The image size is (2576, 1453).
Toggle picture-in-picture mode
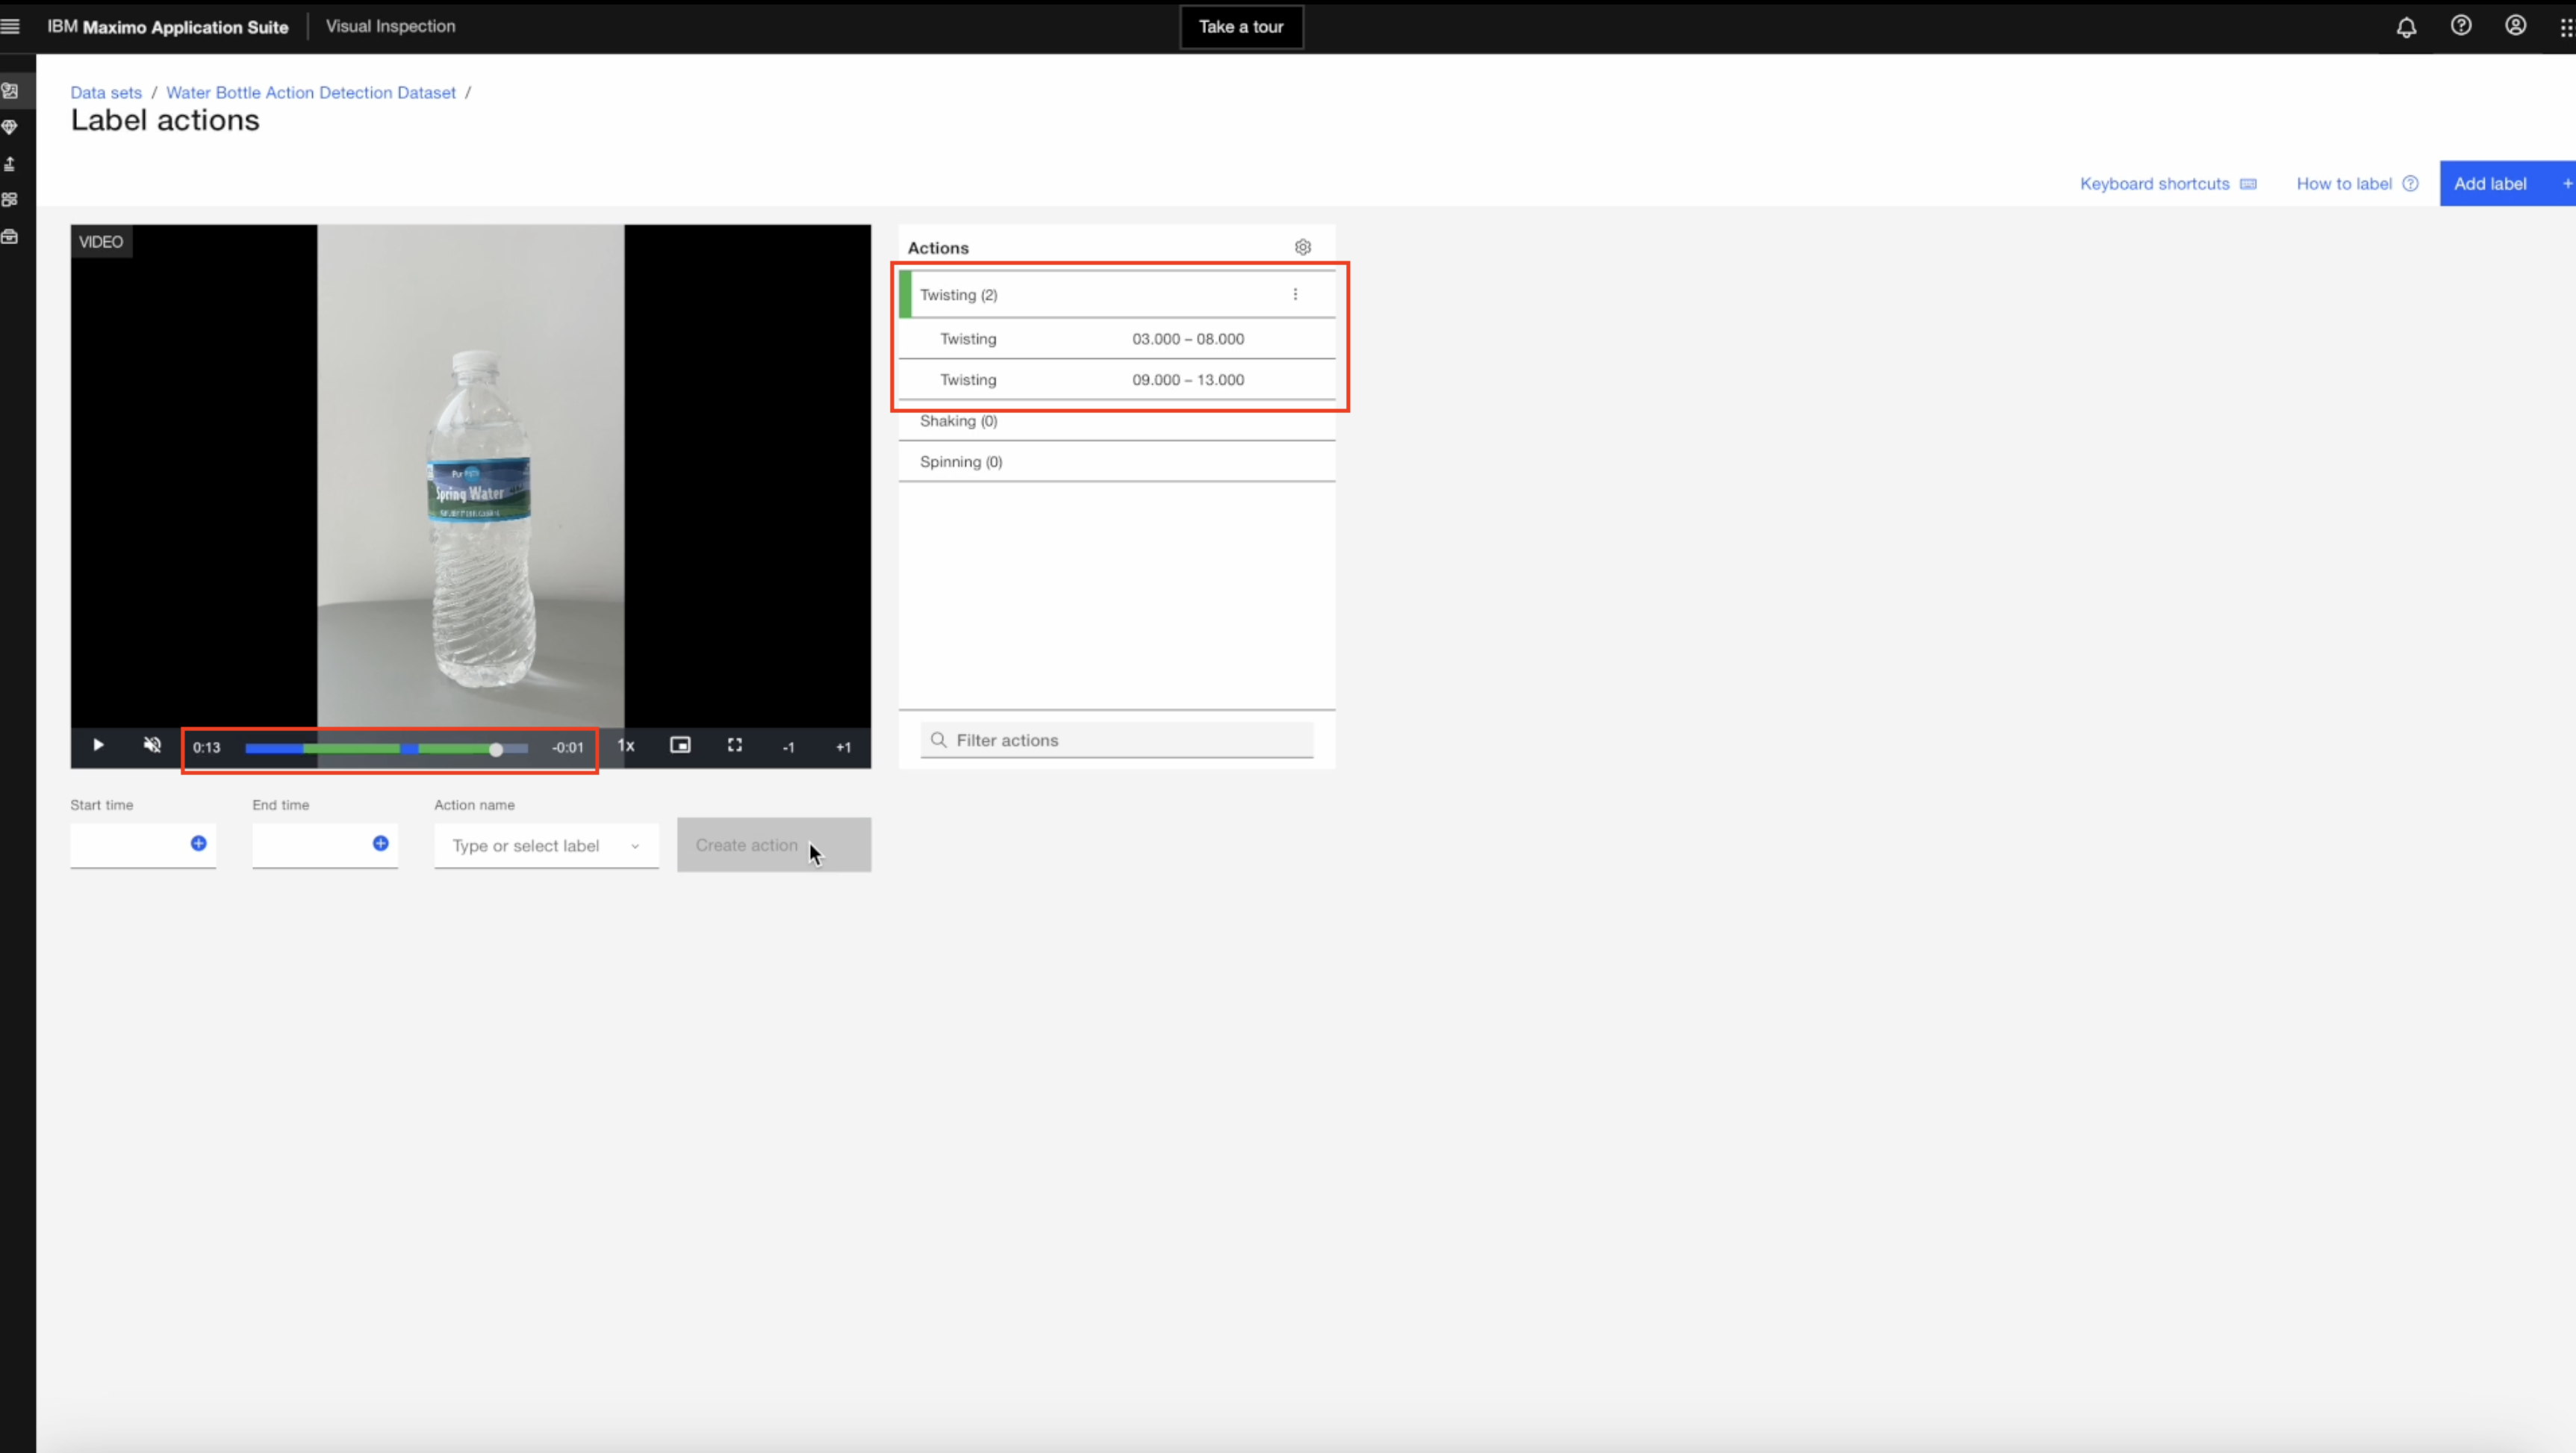click(x=680, y=745)
